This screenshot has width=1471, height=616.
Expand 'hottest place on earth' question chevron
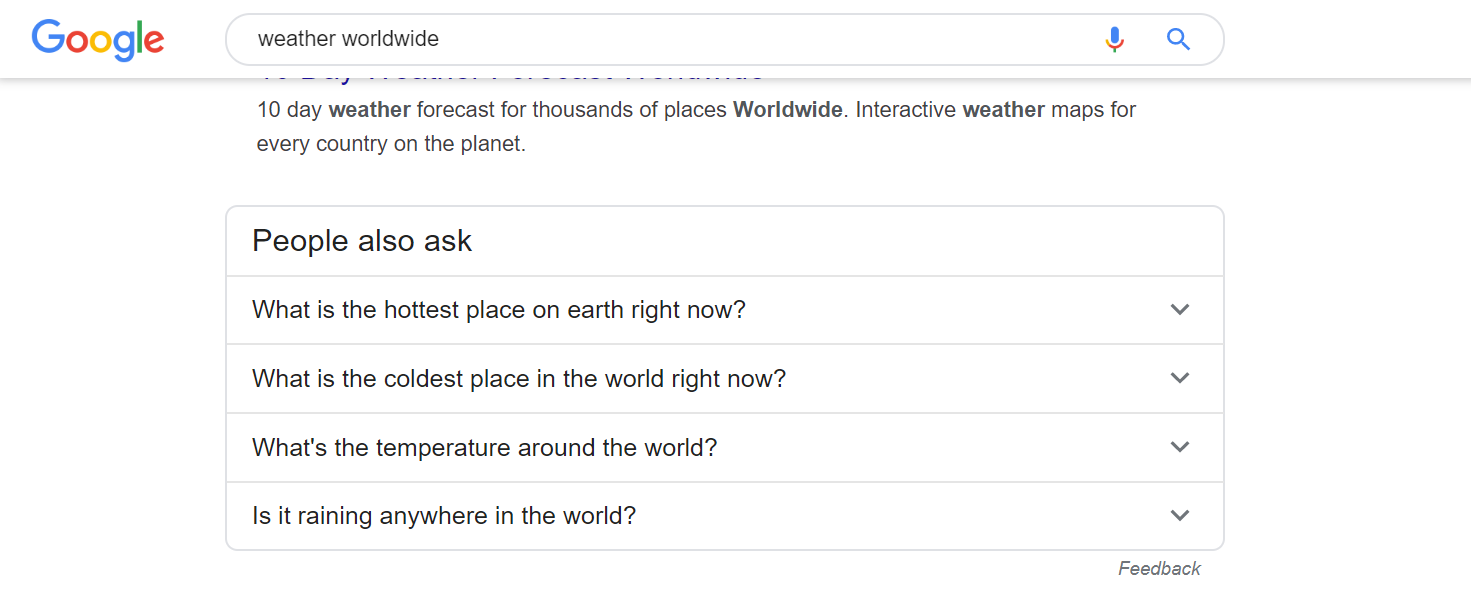[x=1180, y=310]
